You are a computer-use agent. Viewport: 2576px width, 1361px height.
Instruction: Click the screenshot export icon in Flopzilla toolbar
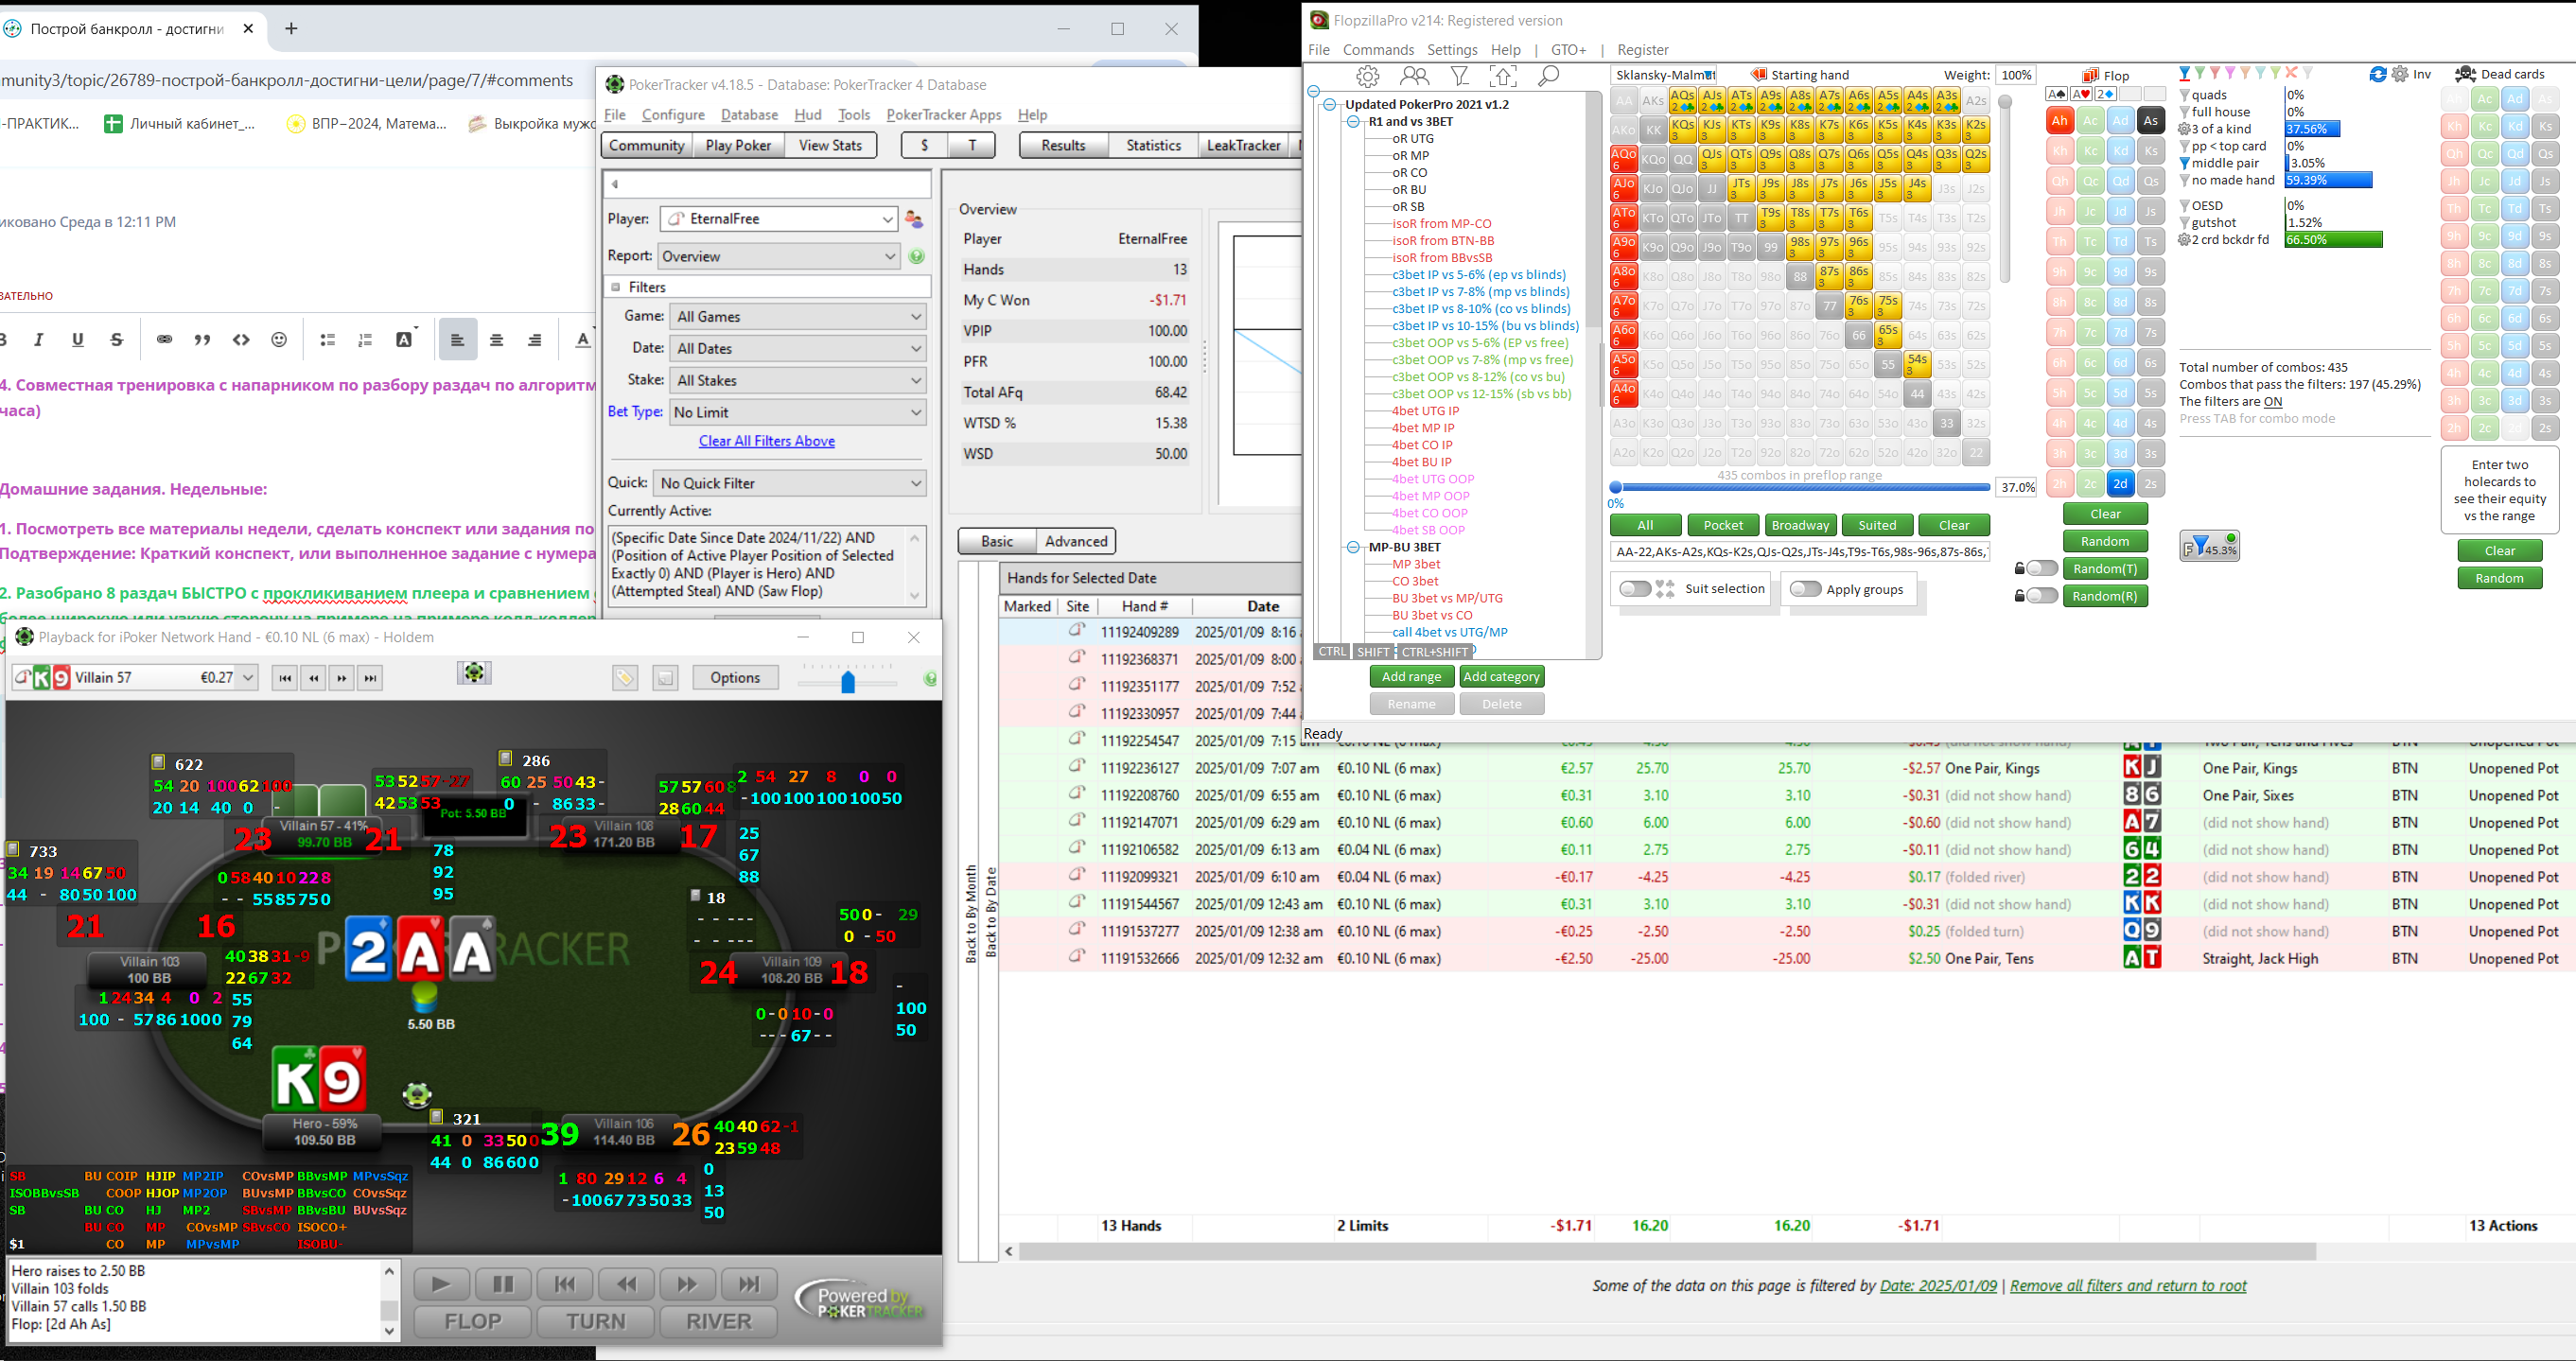1503,76
